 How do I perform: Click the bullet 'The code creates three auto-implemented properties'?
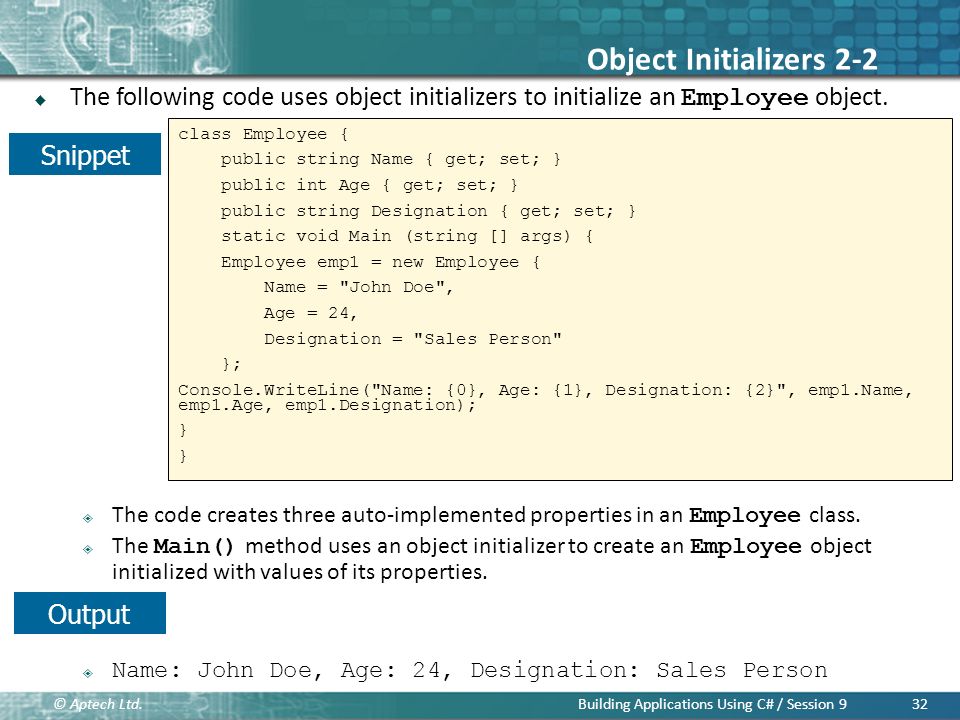486,515
